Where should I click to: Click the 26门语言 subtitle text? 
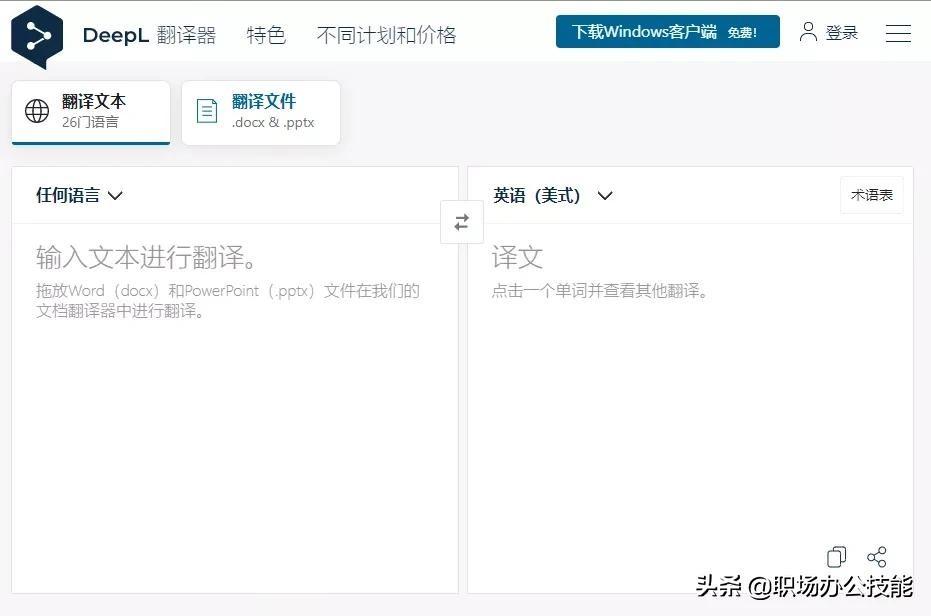pyautogui.click(x=90, y=122)
